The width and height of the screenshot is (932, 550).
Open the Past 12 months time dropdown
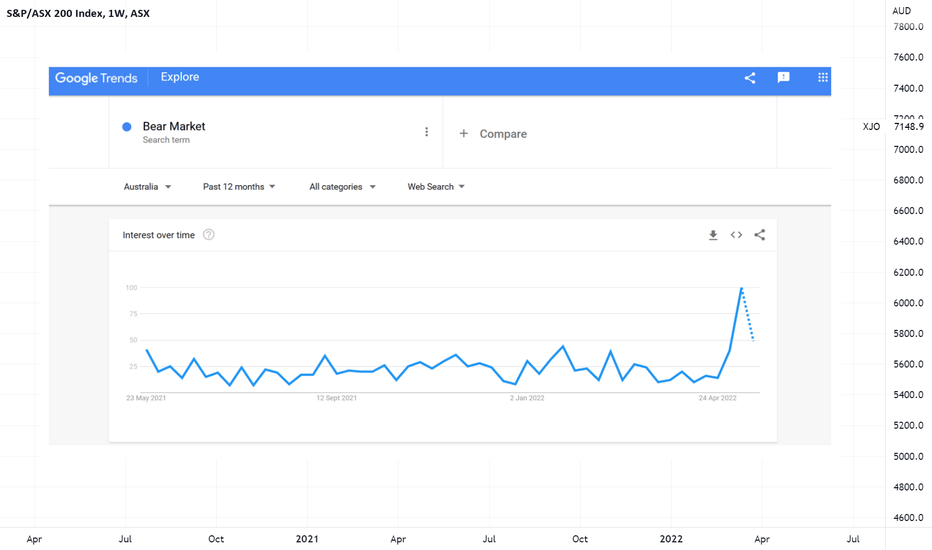[x=239, y=187]
